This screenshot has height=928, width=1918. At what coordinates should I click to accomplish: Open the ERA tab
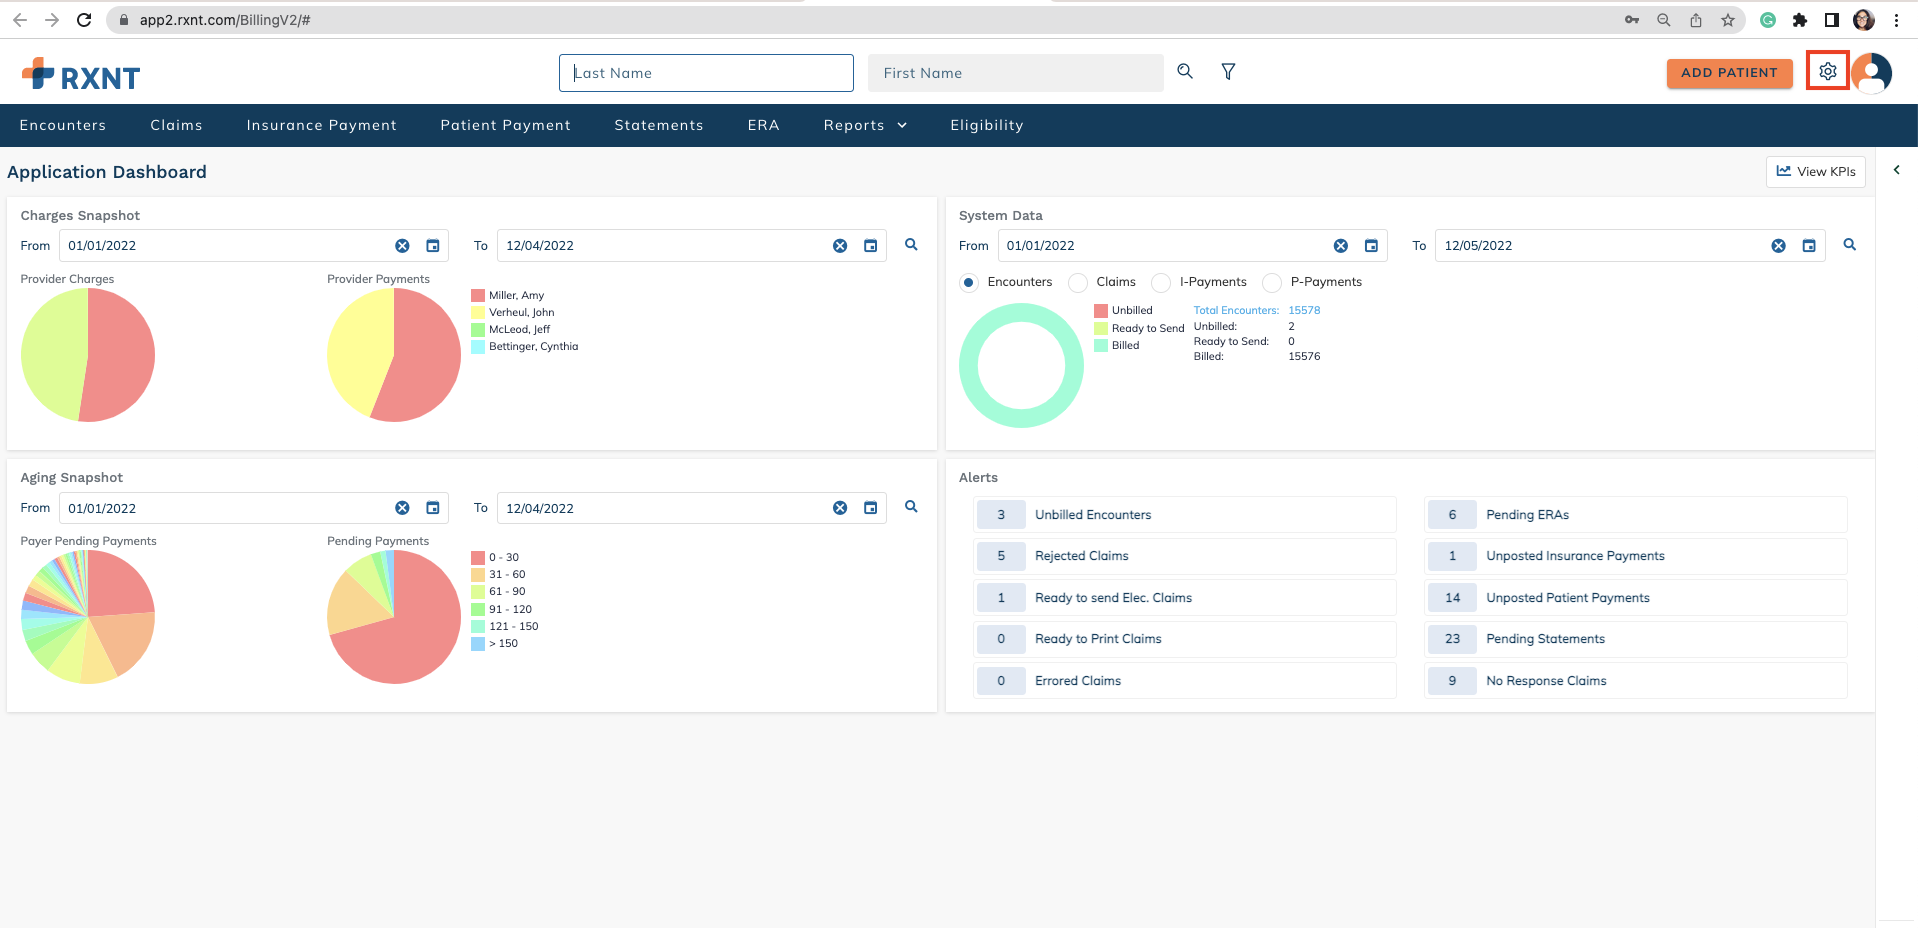click(763, 125)
